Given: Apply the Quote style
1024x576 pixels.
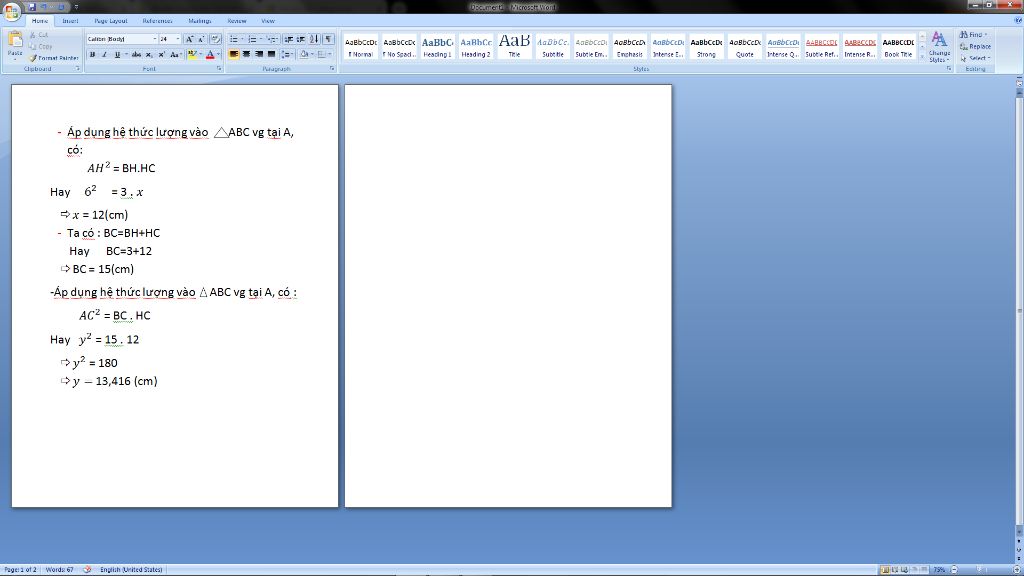Looking at the screenshot, I should tap(744, 47).
